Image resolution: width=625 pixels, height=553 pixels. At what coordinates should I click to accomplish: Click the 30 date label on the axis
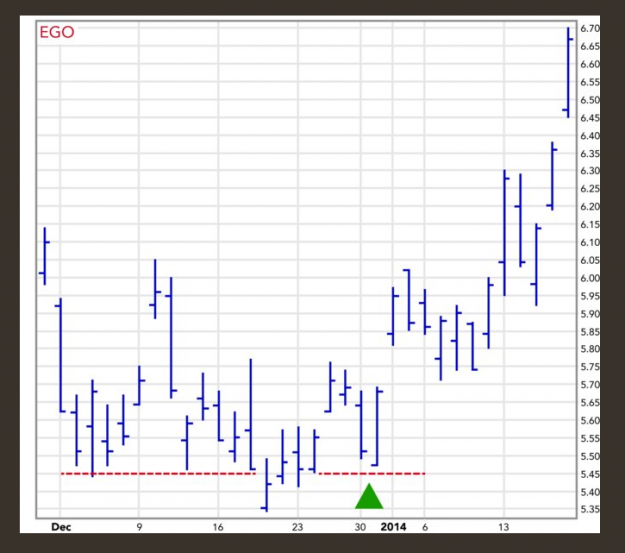pos(360,527)
